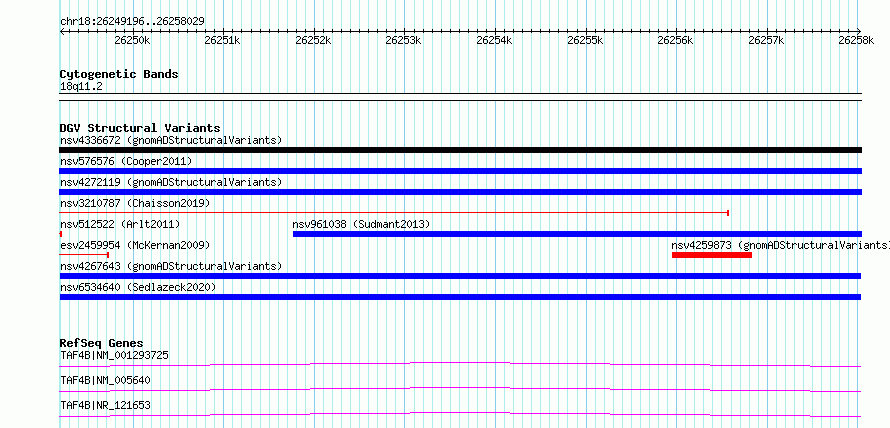890x428 pixels.
Task: Open the nsv4336672 (gnomADStructuralVariants) label
Action: [171, 140]
